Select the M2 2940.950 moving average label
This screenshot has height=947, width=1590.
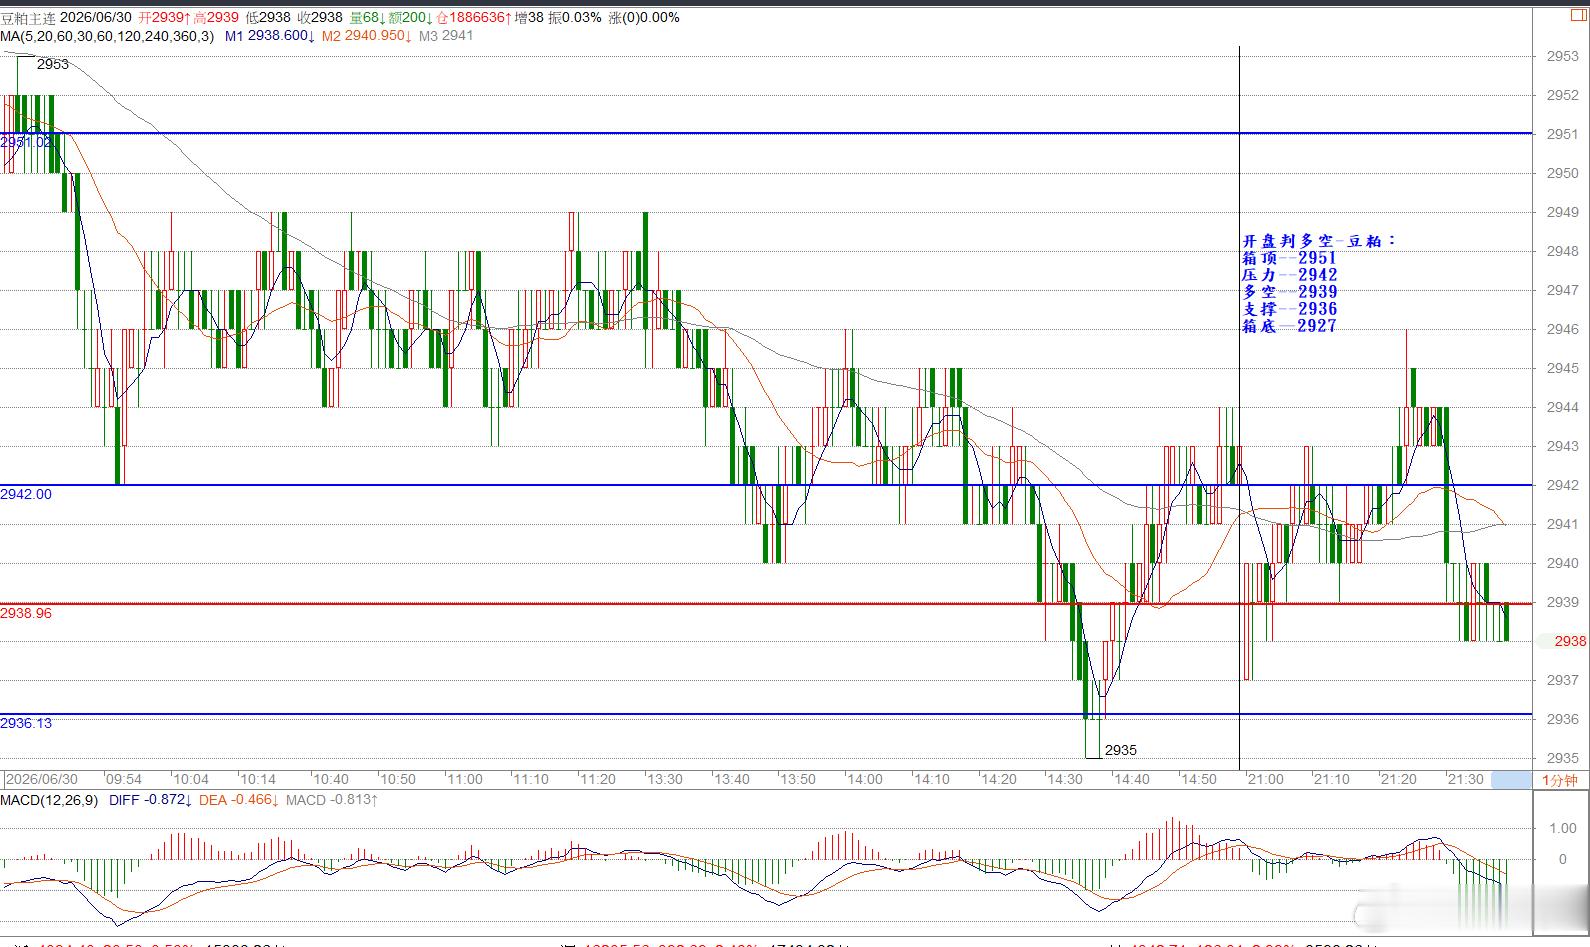[x=366, y=36]
